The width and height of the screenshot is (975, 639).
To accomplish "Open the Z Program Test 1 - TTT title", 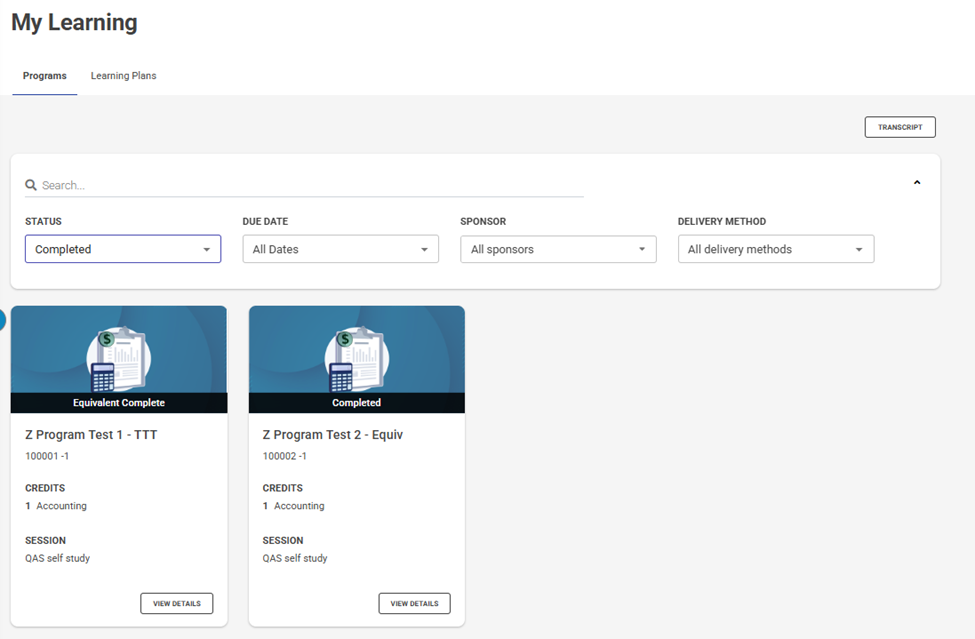I will pos(91,435).
